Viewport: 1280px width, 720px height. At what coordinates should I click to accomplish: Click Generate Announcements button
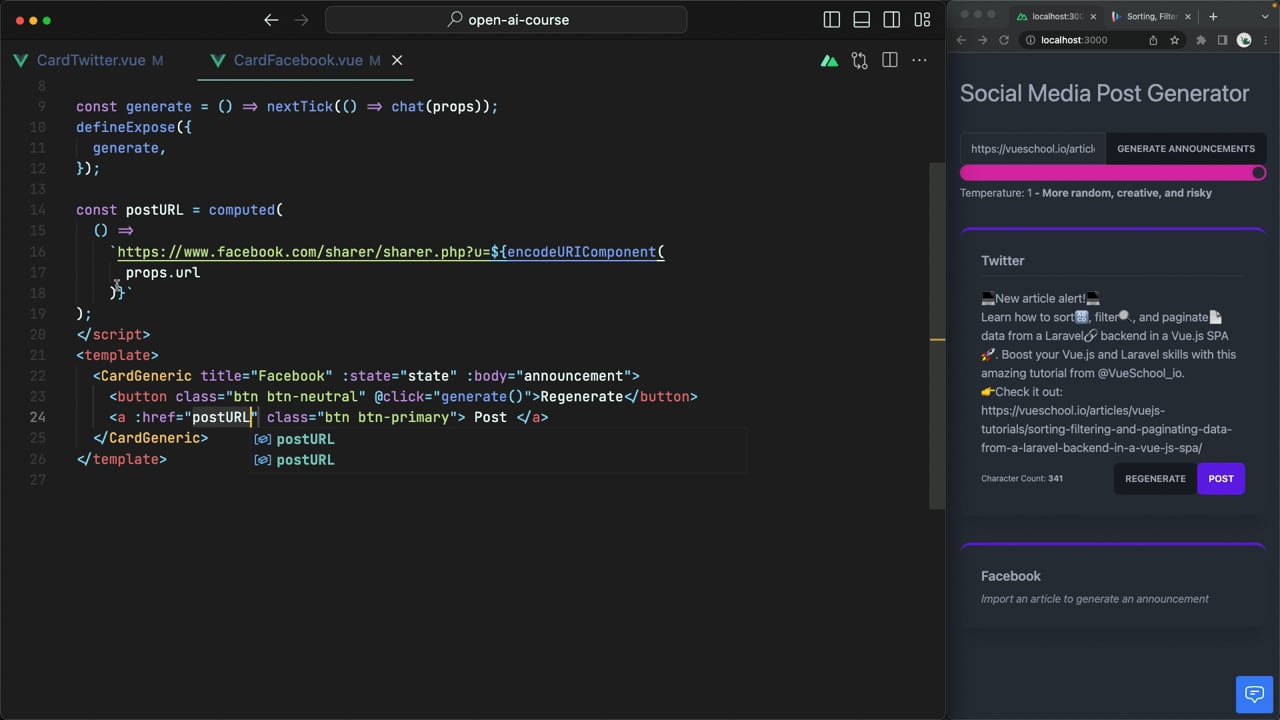1186,149
